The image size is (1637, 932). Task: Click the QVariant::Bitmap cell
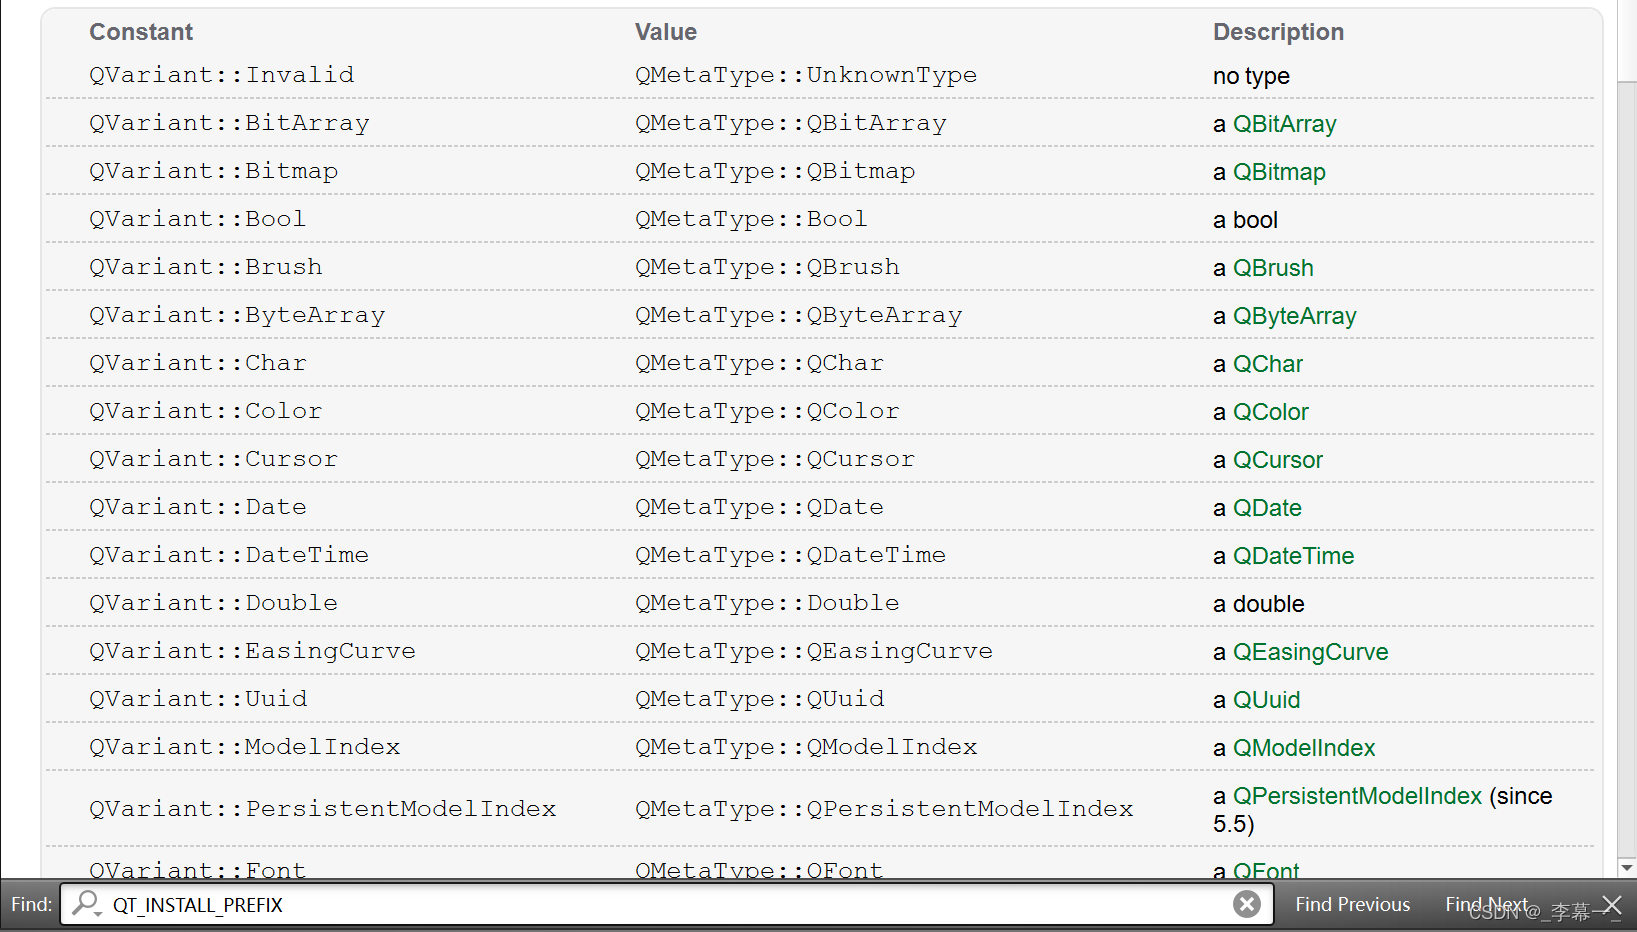tap(213, 171)
